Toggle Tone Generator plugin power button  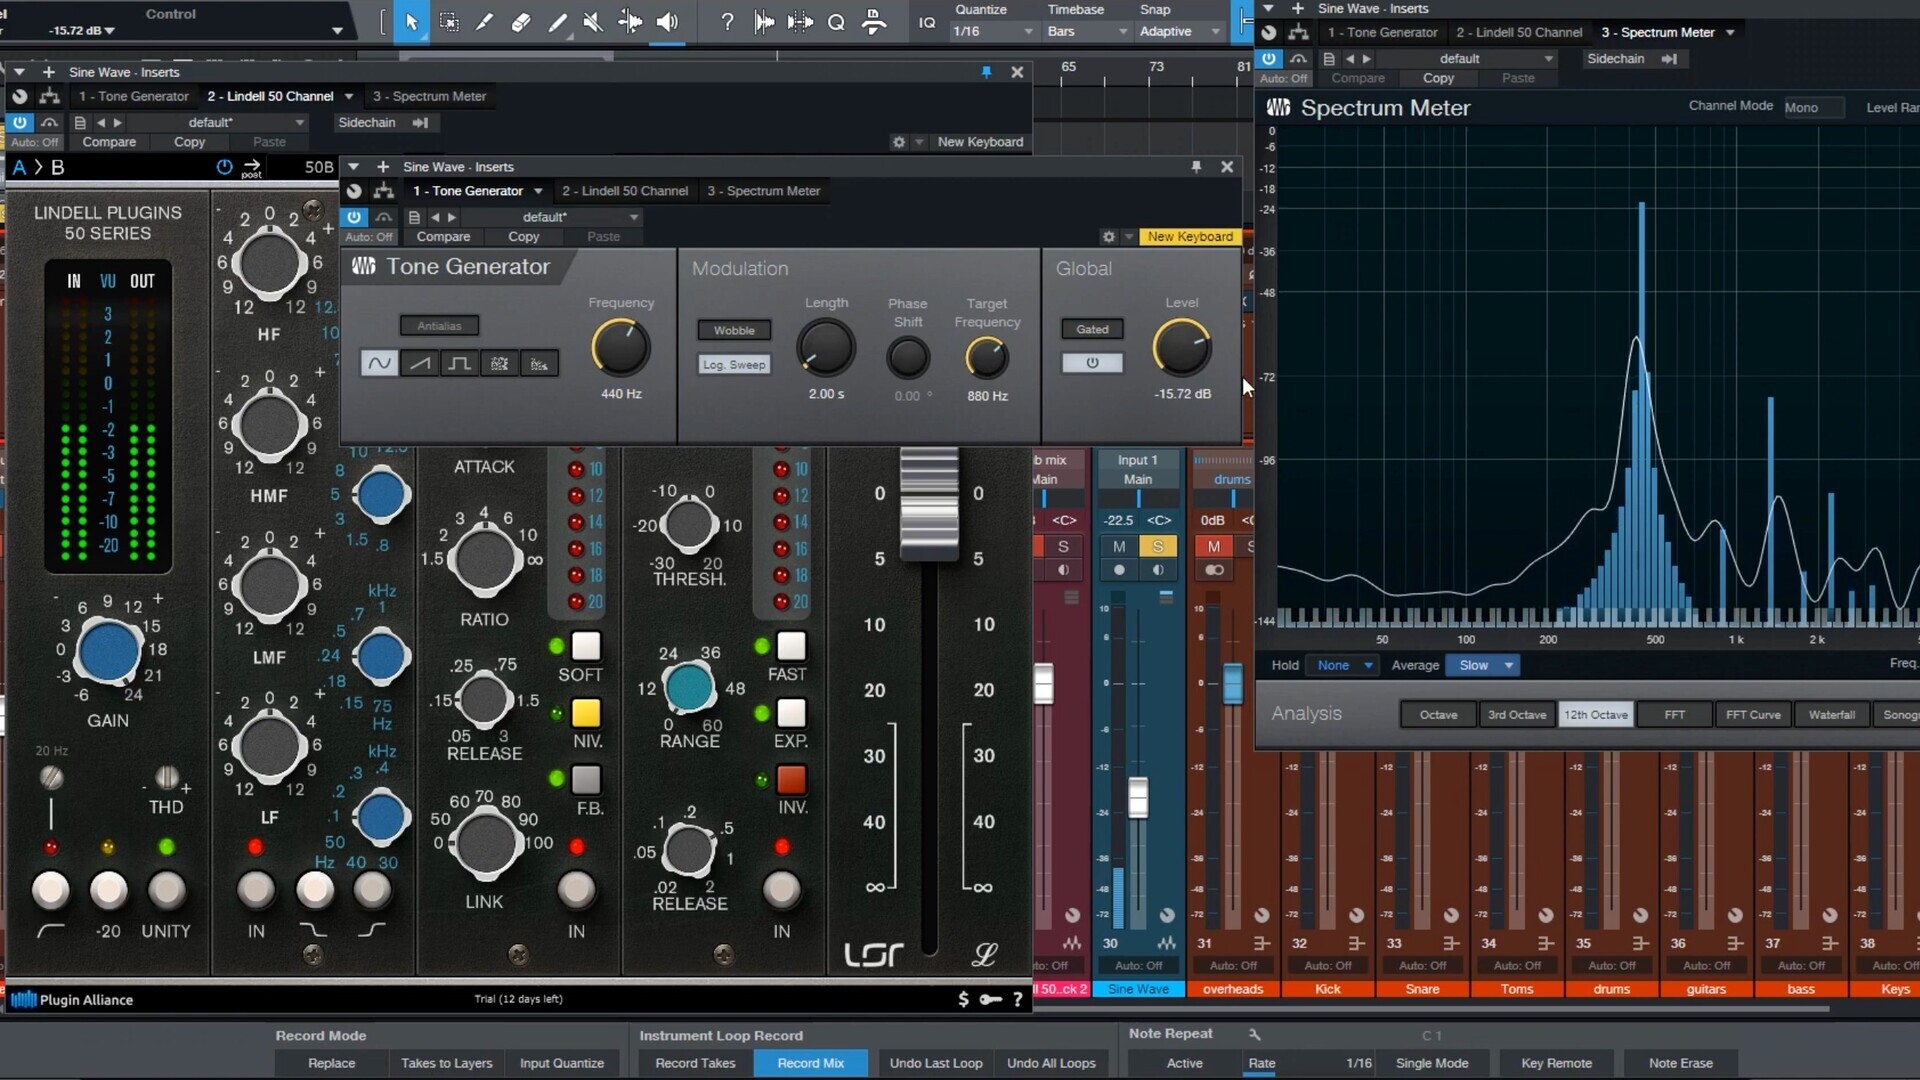tap(354, 217)
